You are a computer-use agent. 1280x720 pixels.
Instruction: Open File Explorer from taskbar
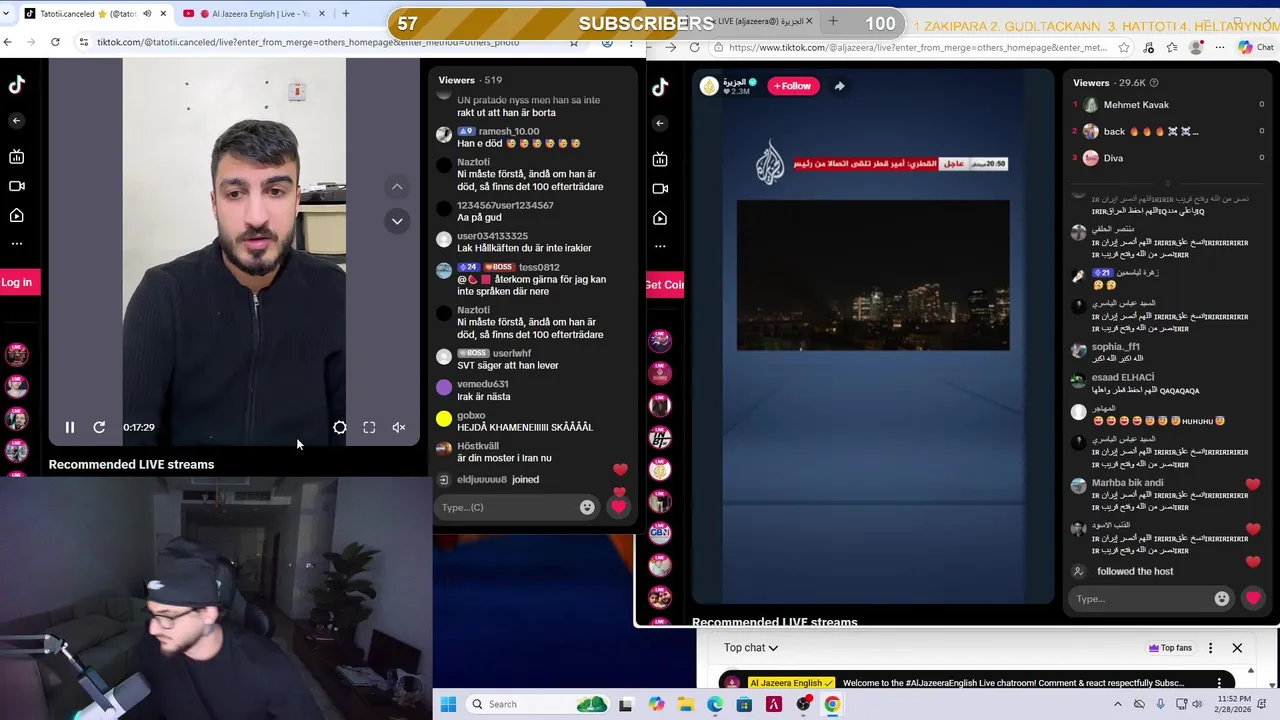coord(685,704)
